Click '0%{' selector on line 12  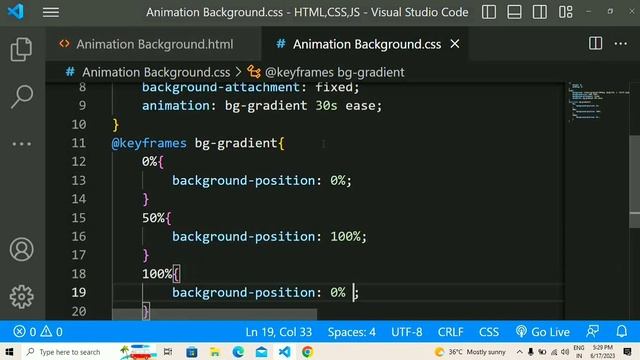coord(153,162)
